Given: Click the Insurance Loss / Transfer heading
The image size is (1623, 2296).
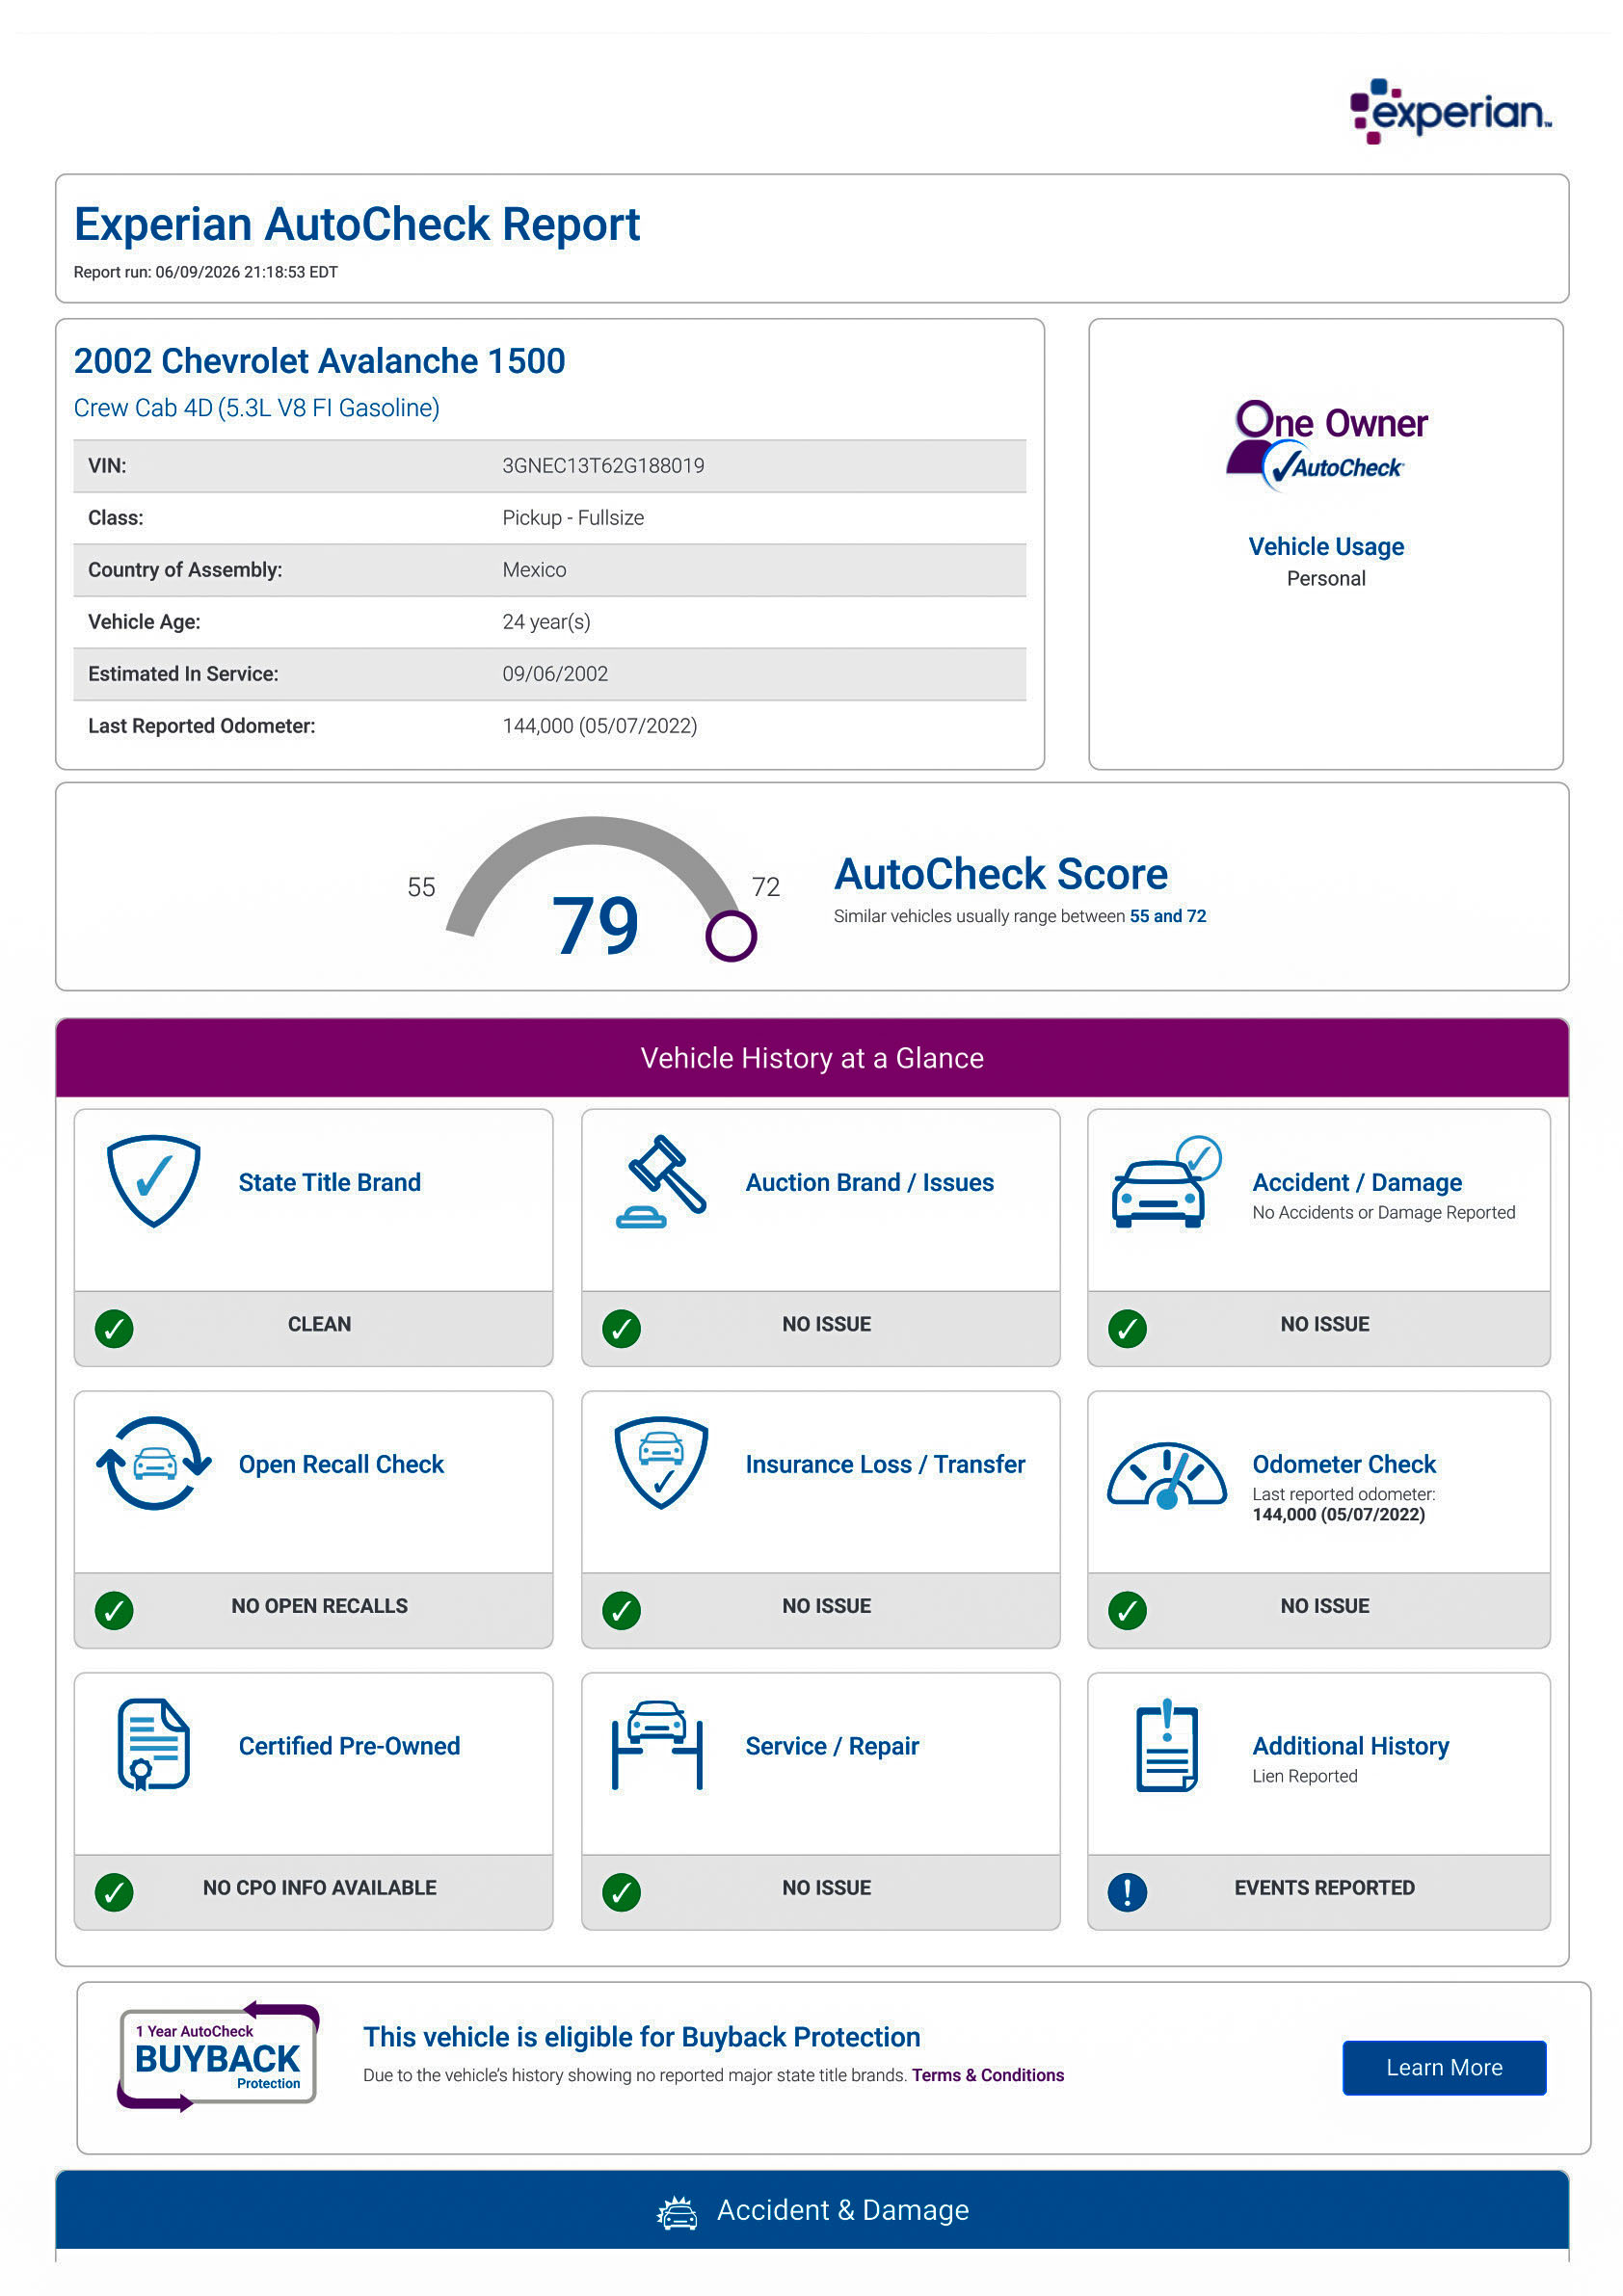Looking at the screenshot, I should point(885,1465).
